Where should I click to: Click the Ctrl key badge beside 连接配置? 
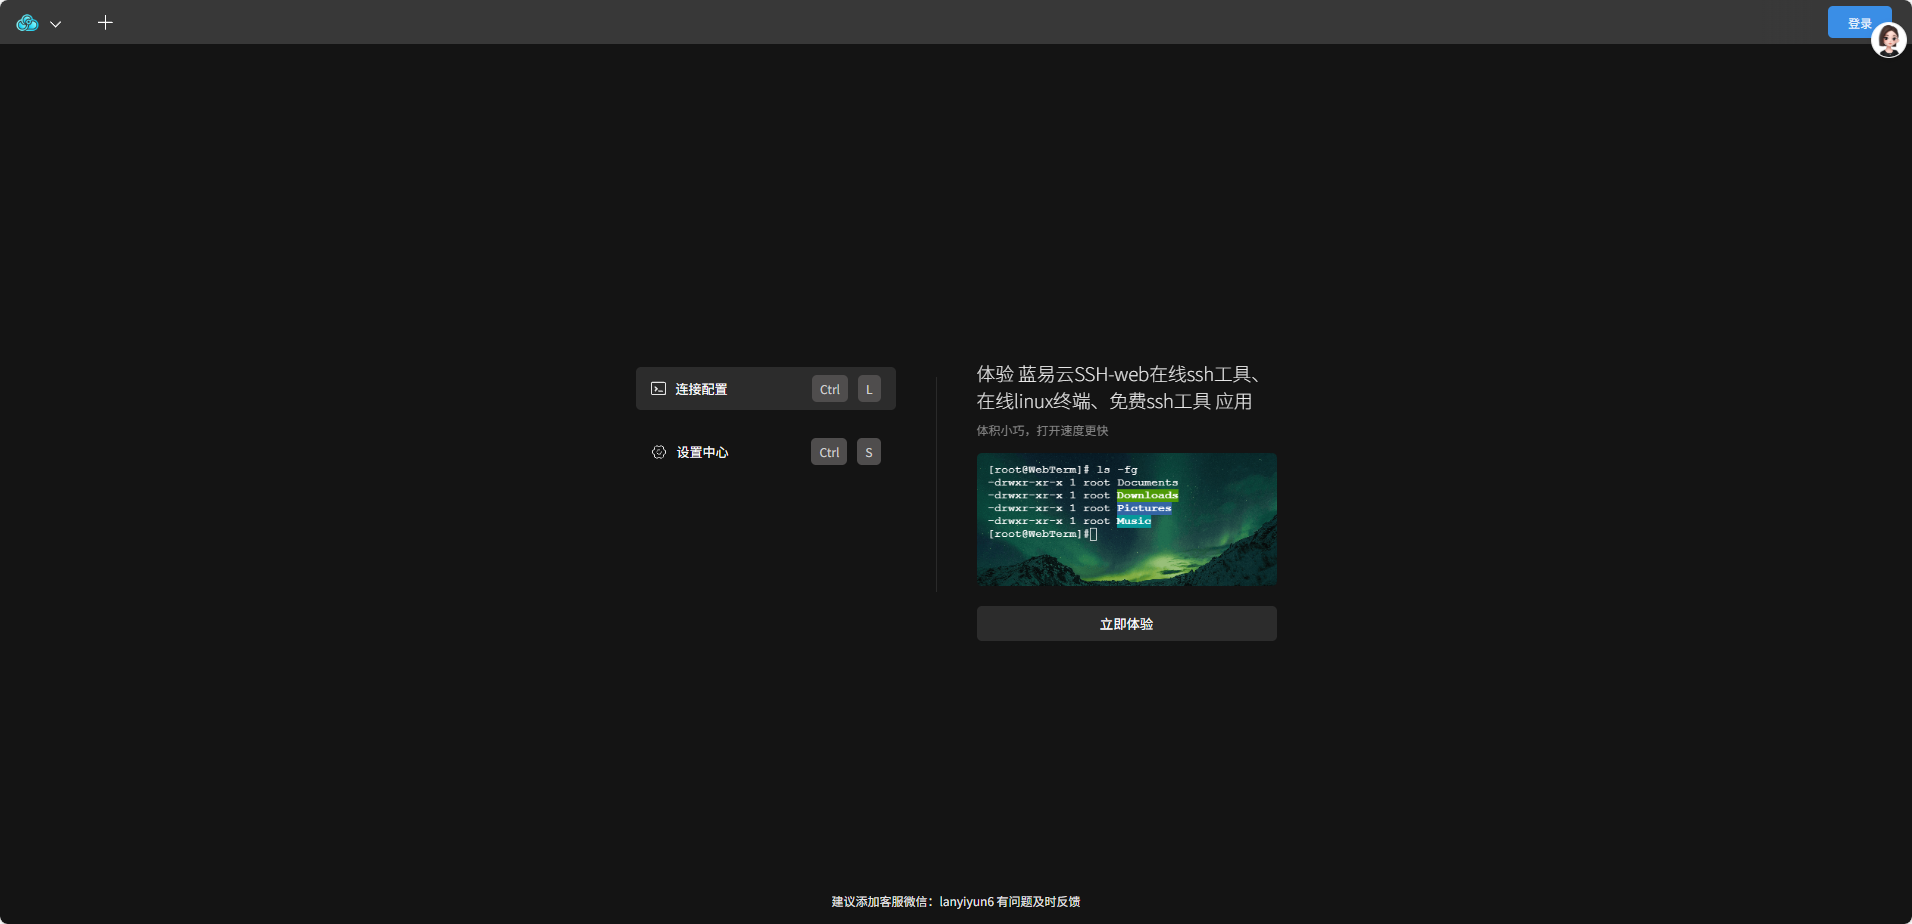tap(830, 389)
